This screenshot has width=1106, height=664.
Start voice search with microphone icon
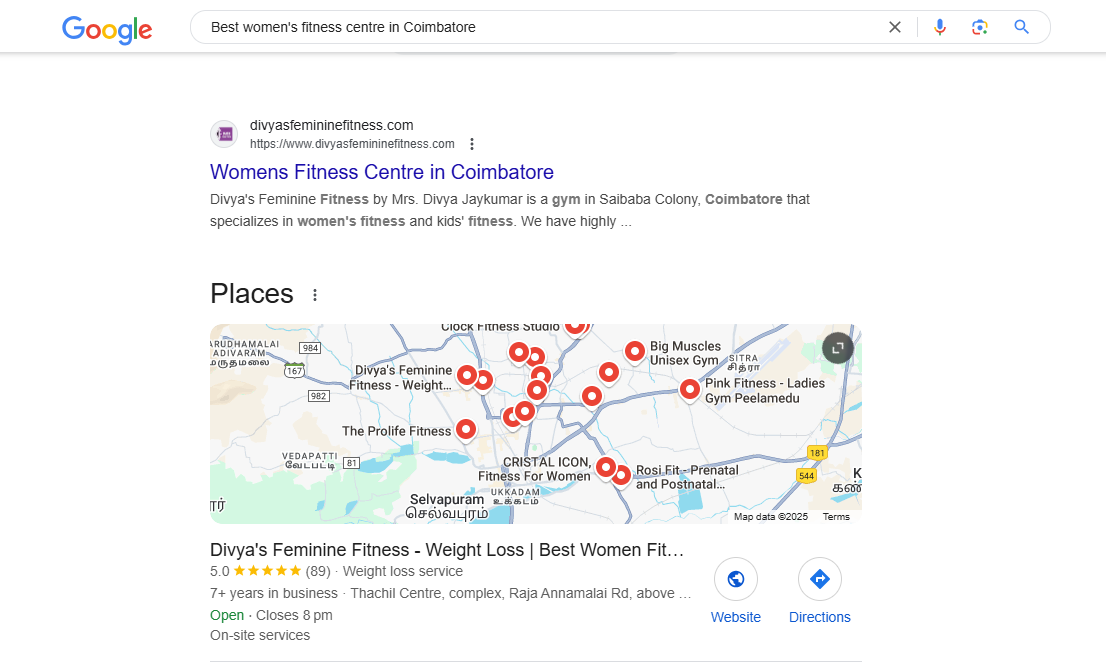point(939,27)
